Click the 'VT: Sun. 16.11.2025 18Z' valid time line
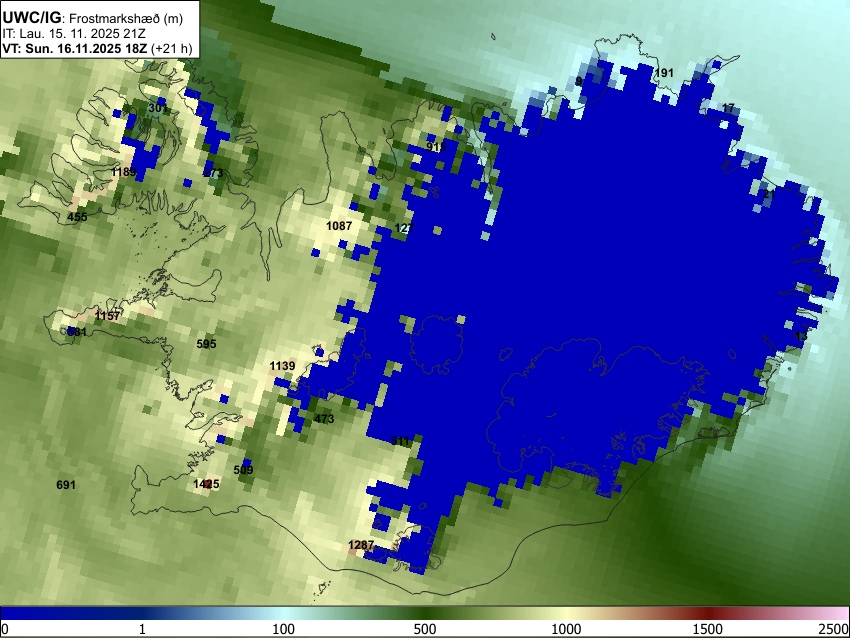The image size is (850, 638). coord(97,48)
